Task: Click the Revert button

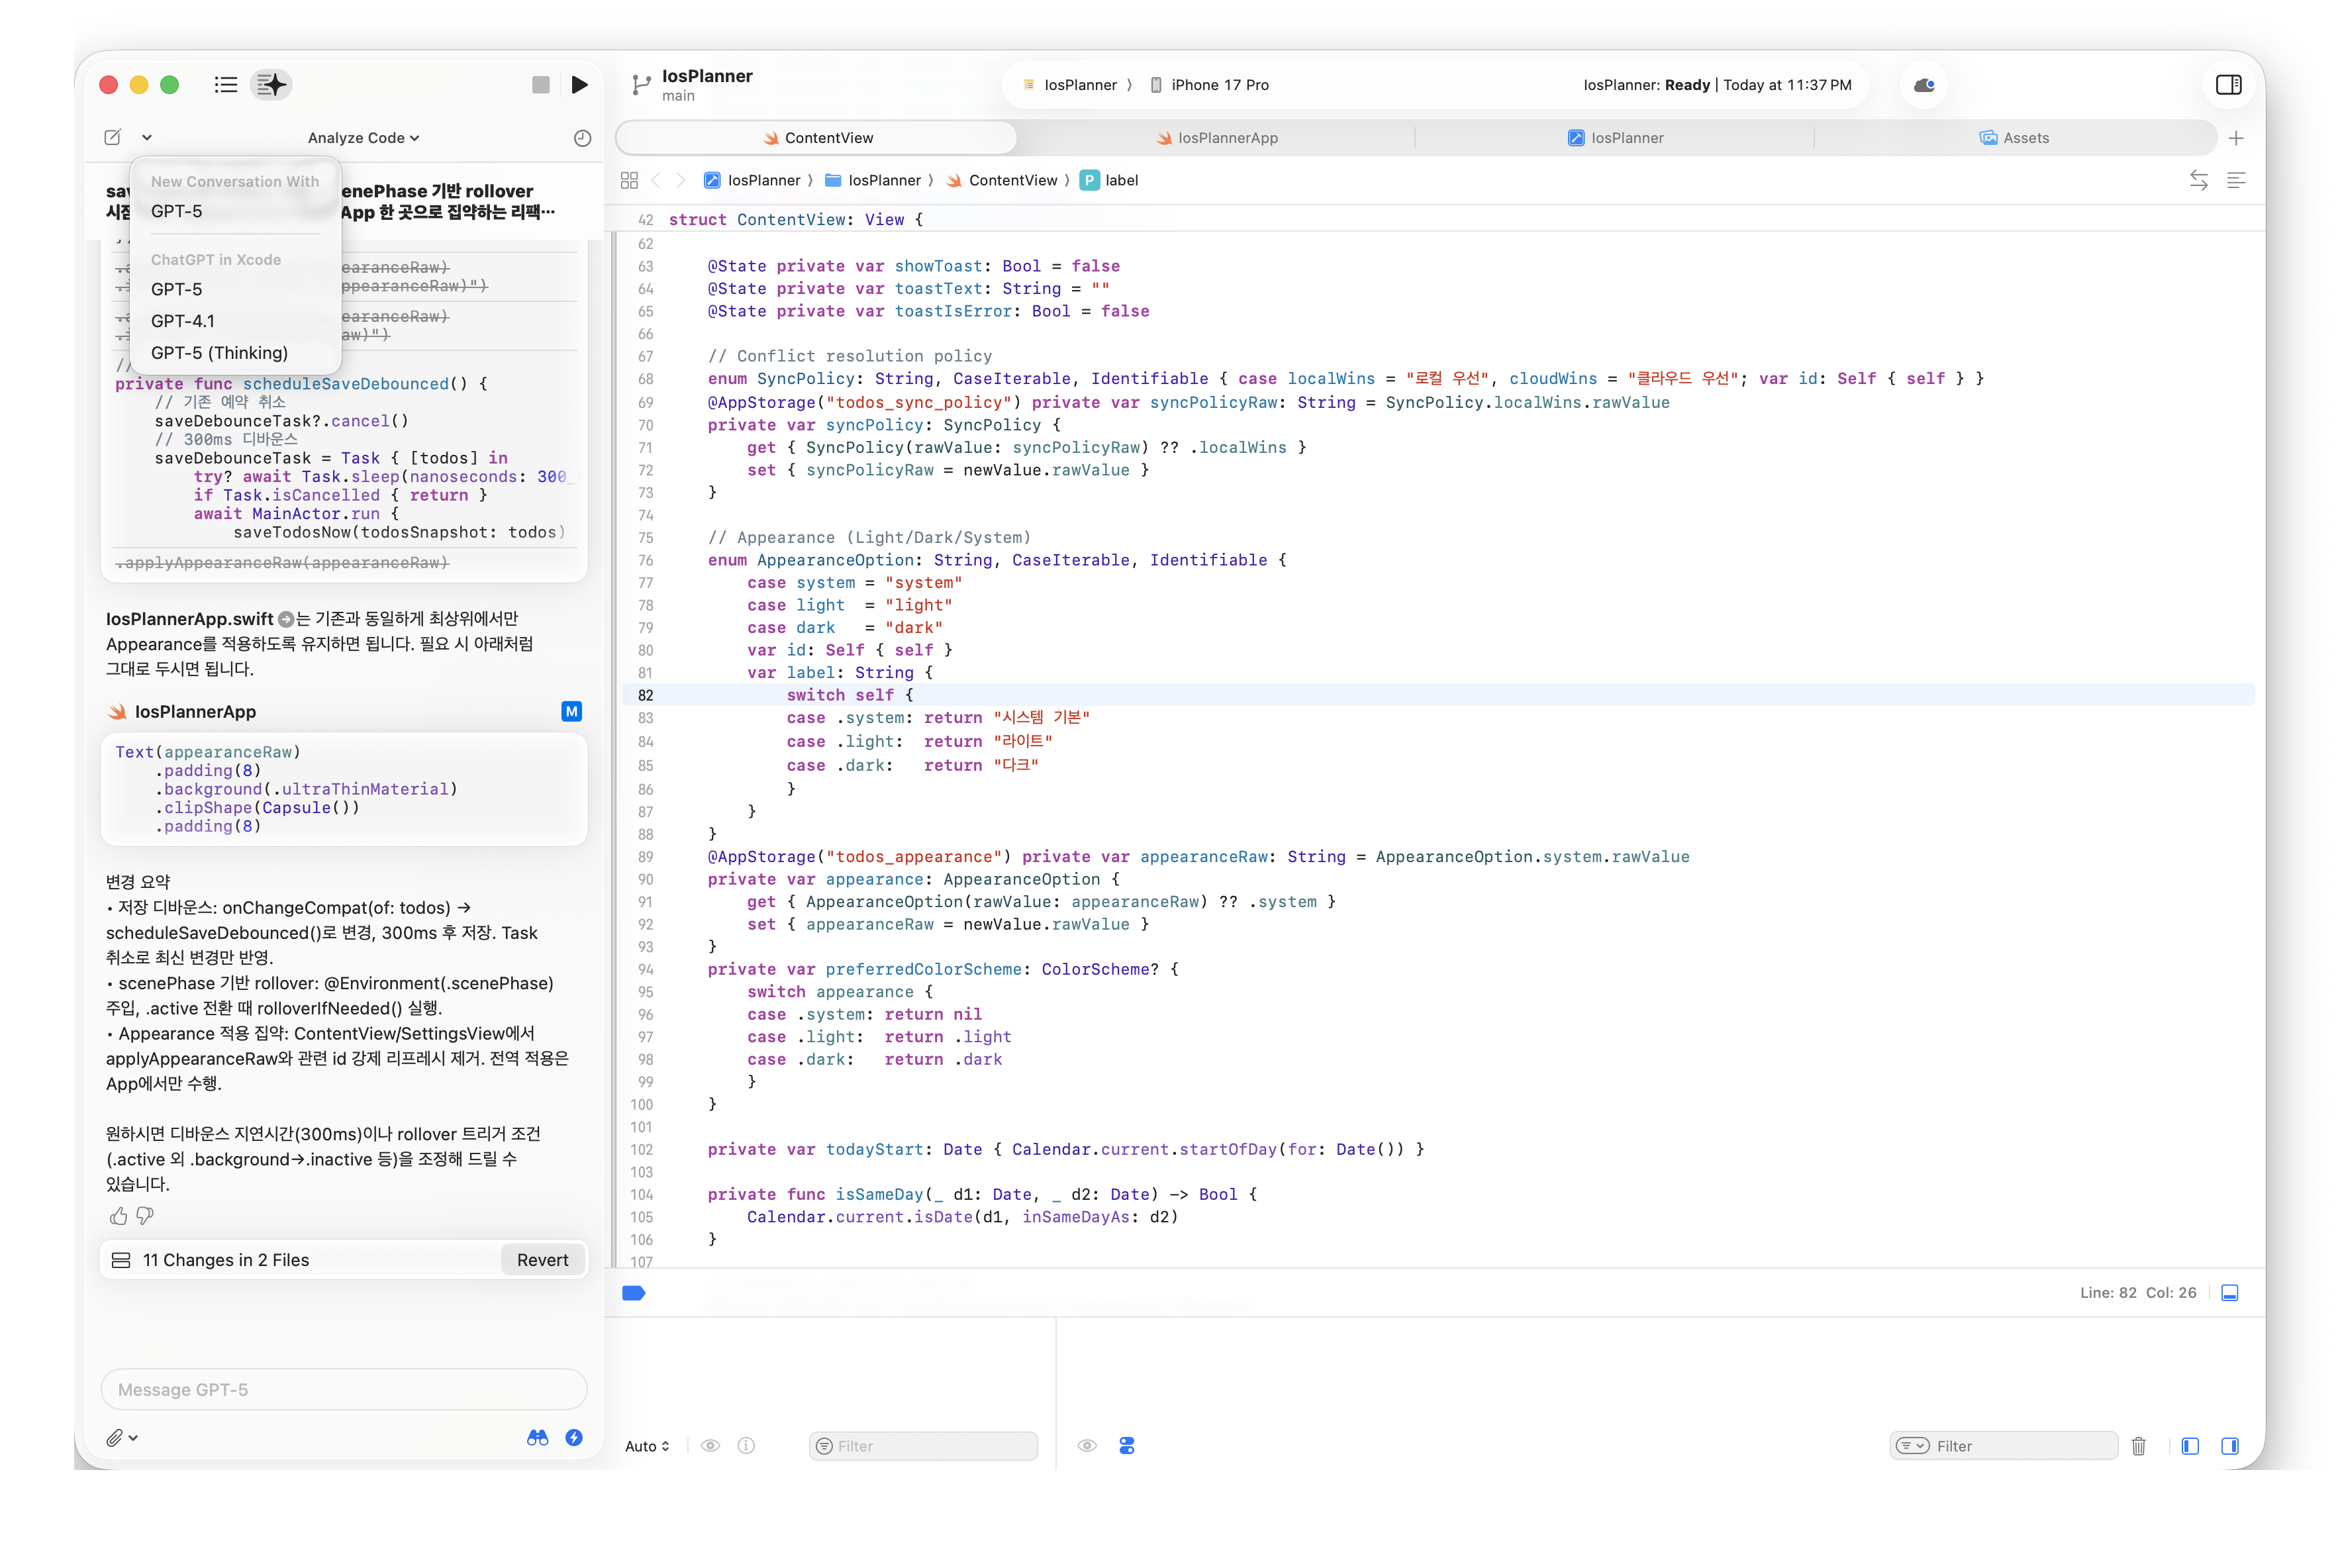Action: (542, 1260)
